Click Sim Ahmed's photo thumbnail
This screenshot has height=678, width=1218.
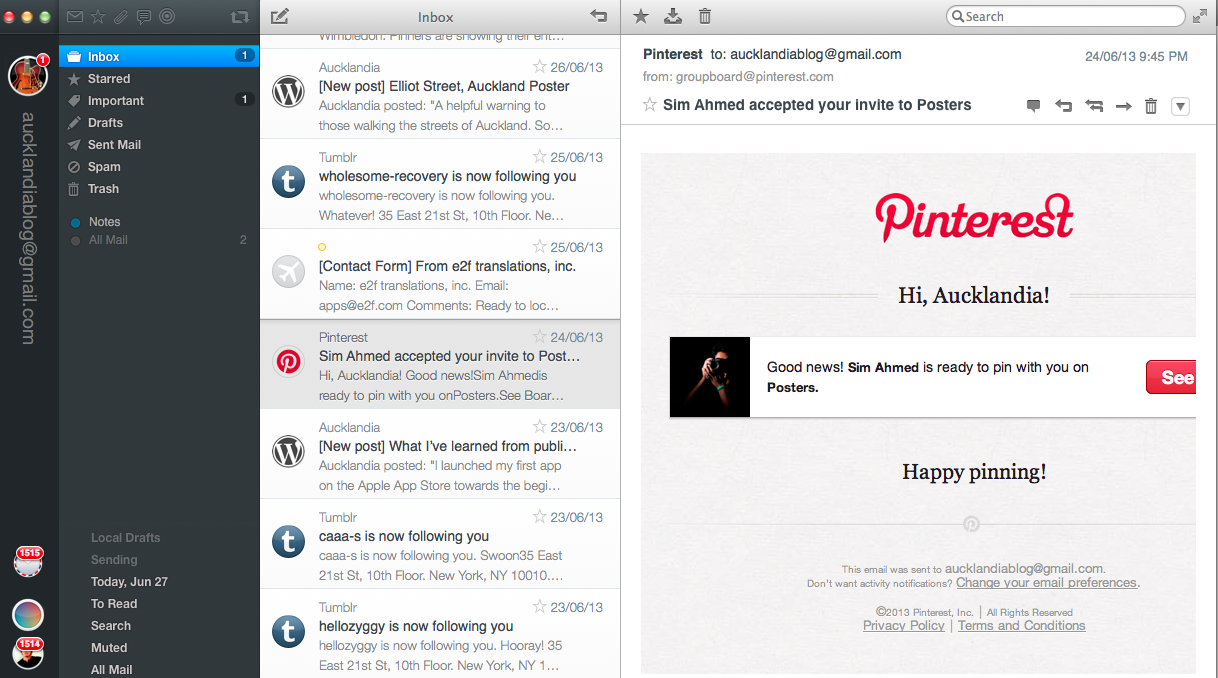click(710, 377)
